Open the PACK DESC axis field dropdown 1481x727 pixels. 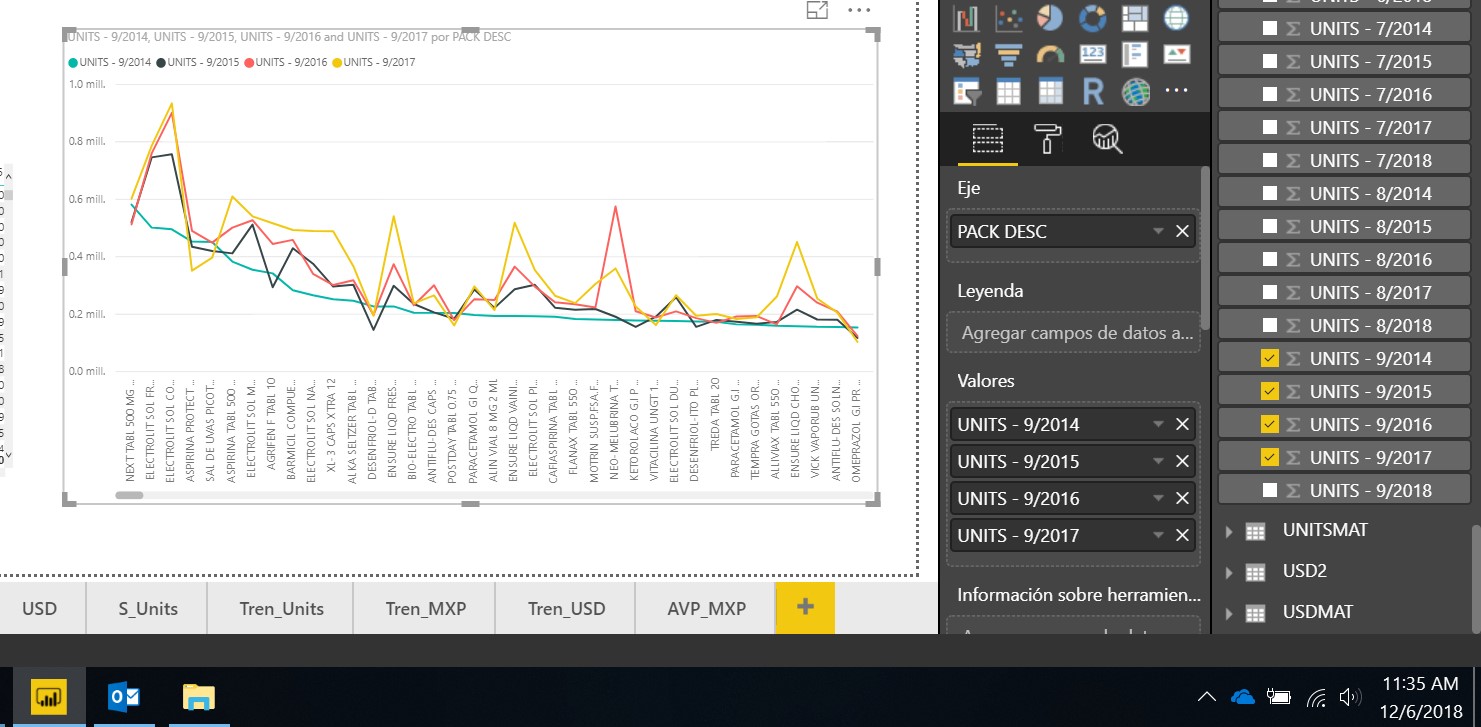coord(1158,231)
